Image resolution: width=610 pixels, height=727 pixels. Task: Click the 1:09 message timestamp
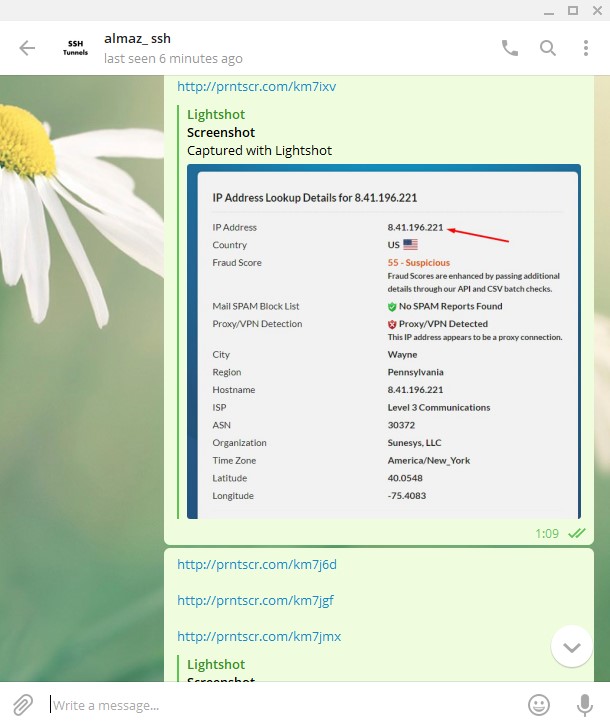[547, 534]
